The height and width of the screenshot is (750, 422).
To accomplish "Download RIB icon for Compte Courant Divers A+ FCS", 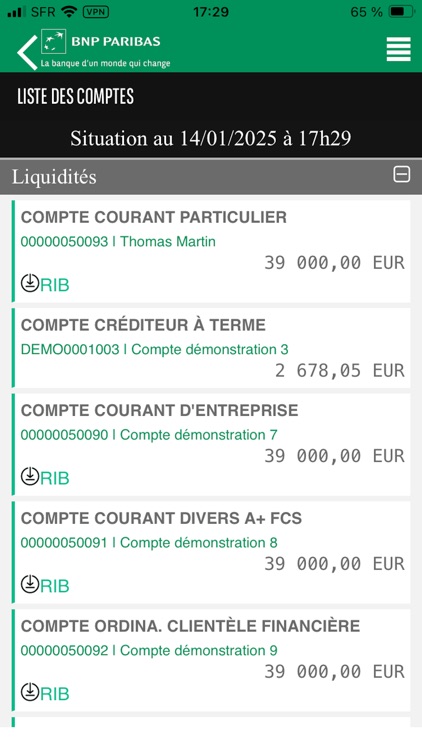I will tap(30, 584).
